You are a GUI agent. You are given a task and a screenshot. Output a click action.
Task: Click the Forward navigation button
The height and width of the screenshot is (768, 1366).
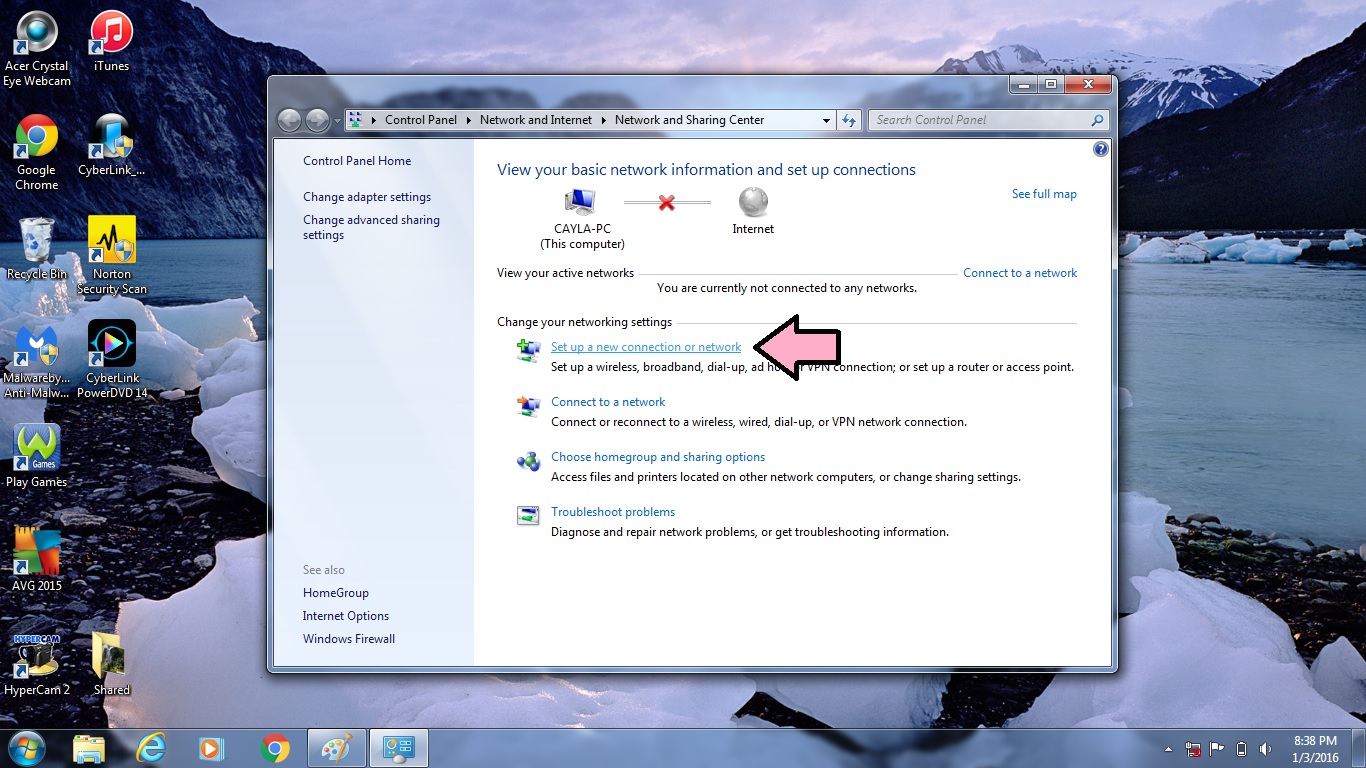[317, 120]
